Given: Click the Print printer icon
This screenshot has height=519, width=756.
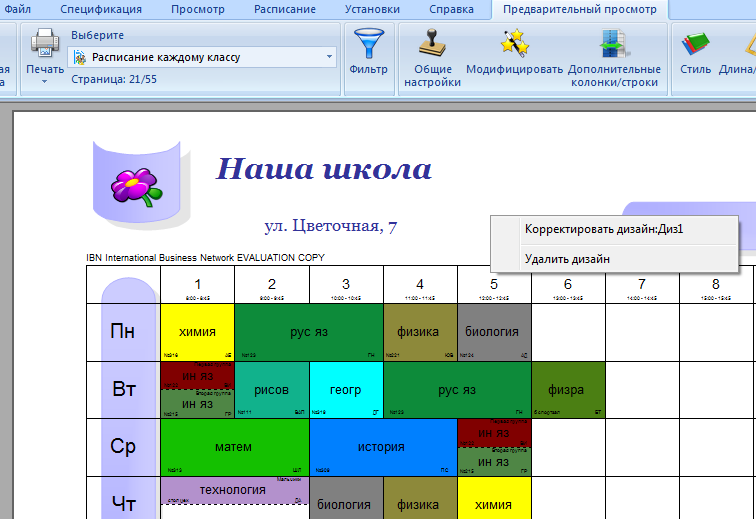Looking at the screenshot, I should (44, 42).
